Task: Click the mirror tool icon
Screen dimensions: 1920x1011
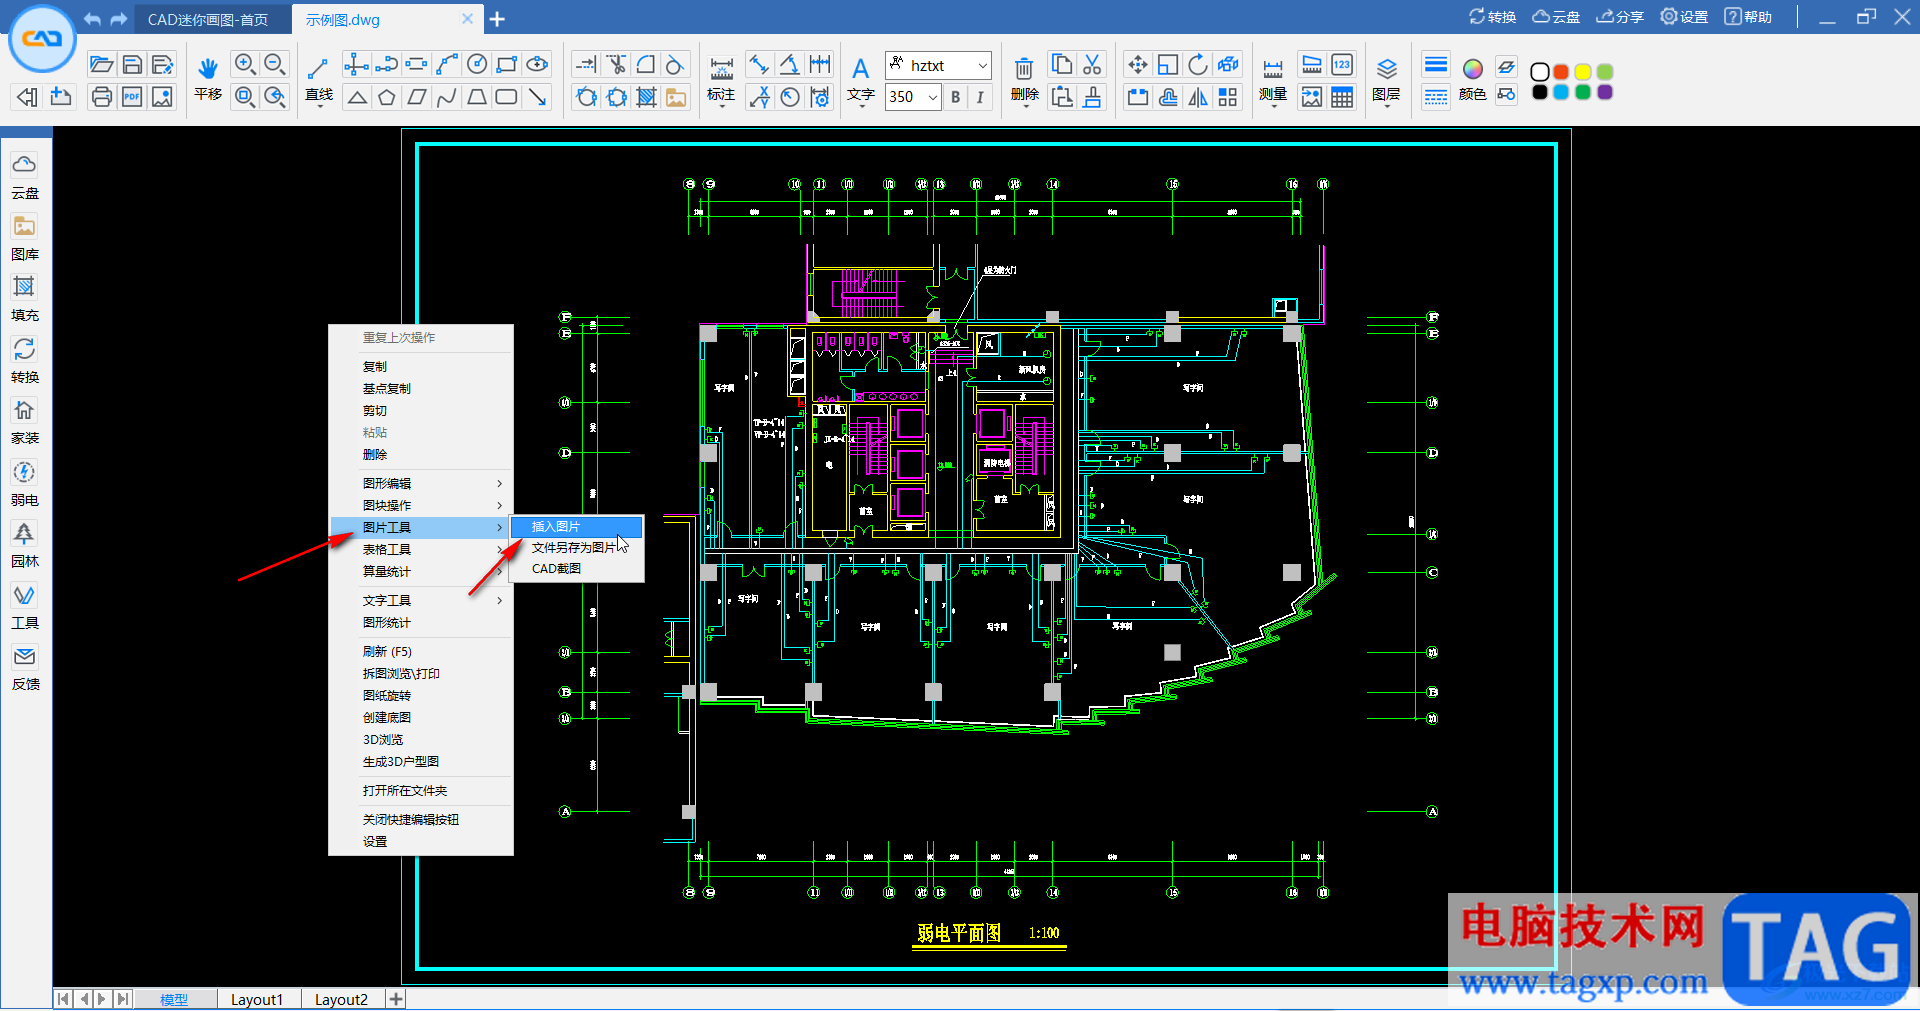Action: click(1198, 97)
